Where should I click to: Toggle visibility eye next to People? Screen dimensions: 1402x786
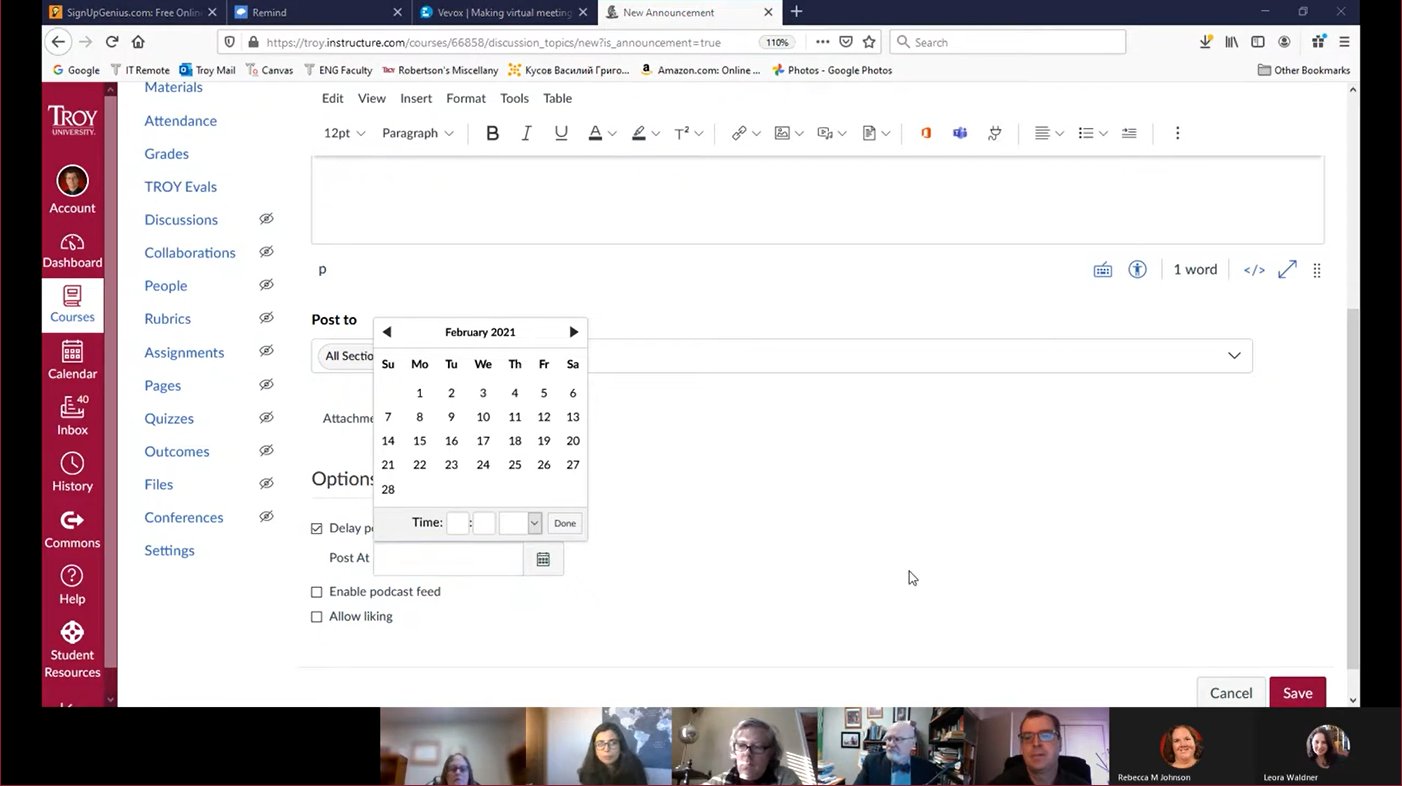point(266,285)
